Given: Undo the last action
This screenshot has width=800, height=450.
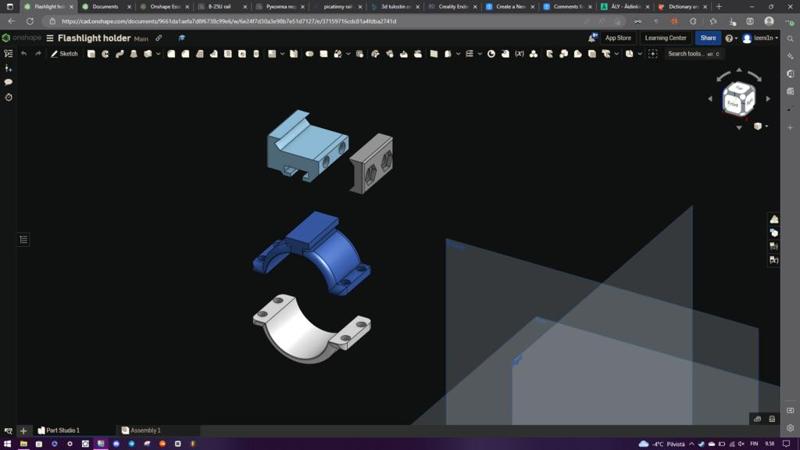Looking at the screenshot, I should click(x=24, y=54).
